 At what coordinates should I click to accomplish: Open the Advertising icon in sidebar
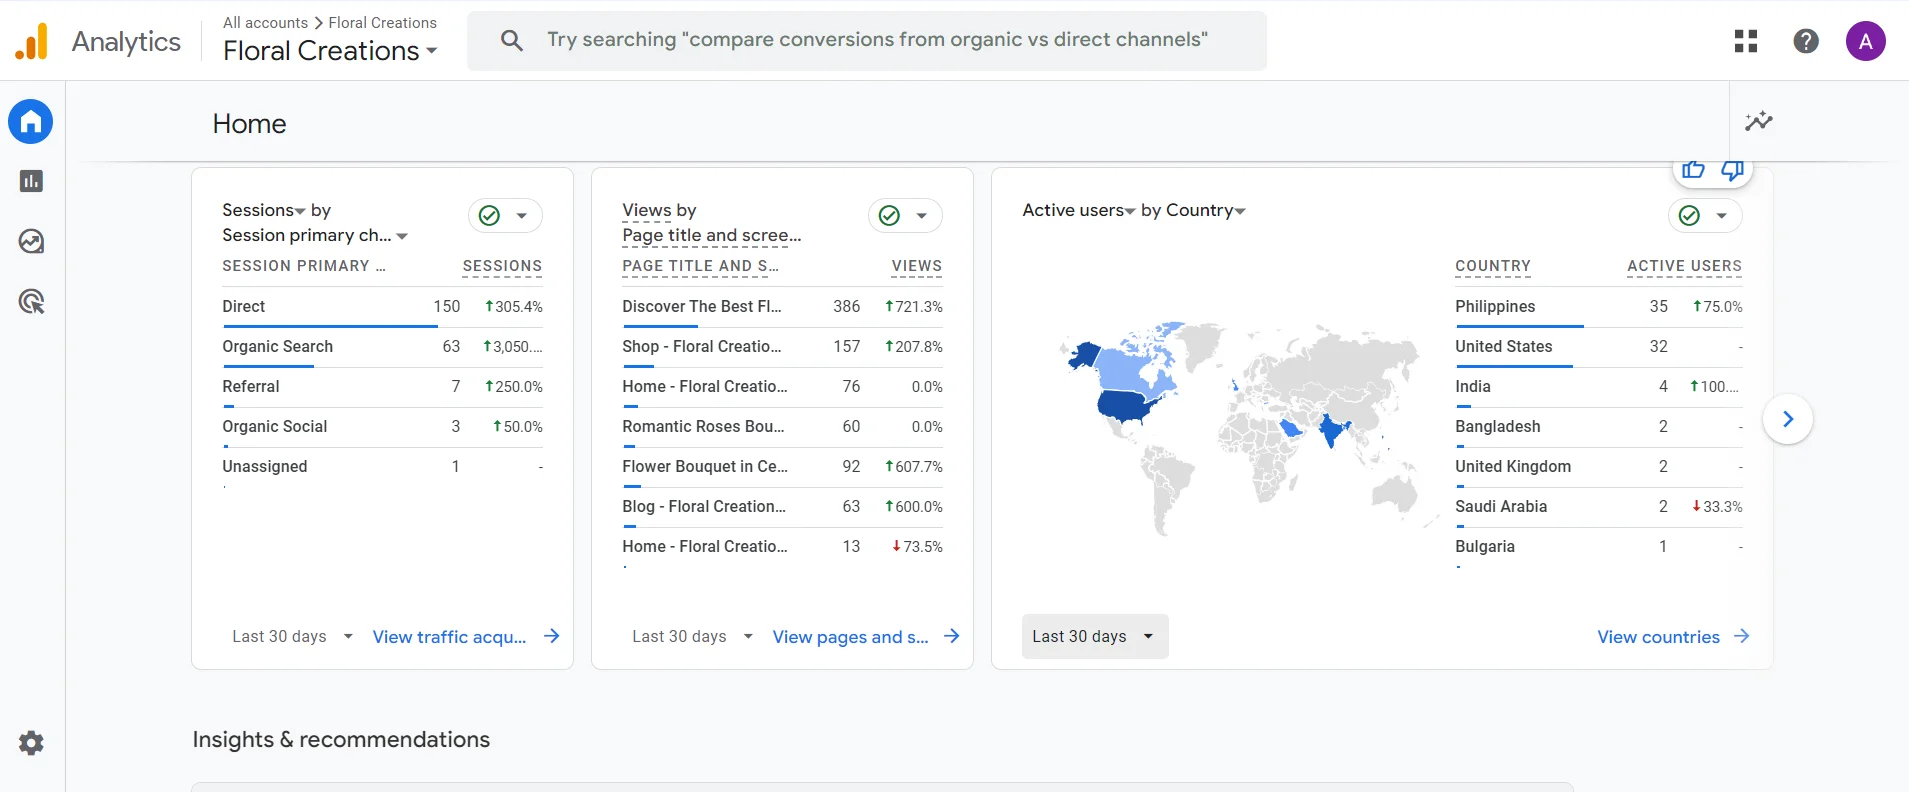coord(31,301)
